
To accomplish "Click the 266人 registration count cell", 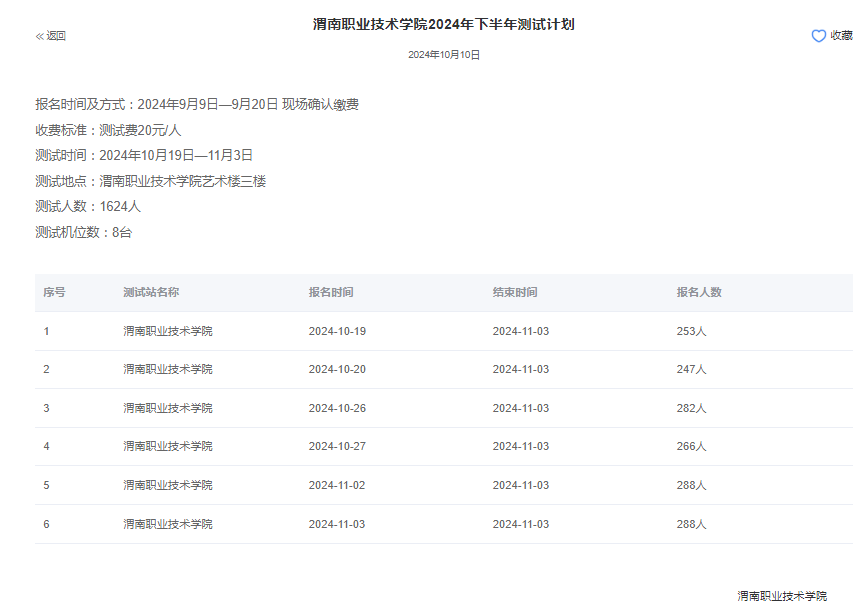I will tap(691, 447).
